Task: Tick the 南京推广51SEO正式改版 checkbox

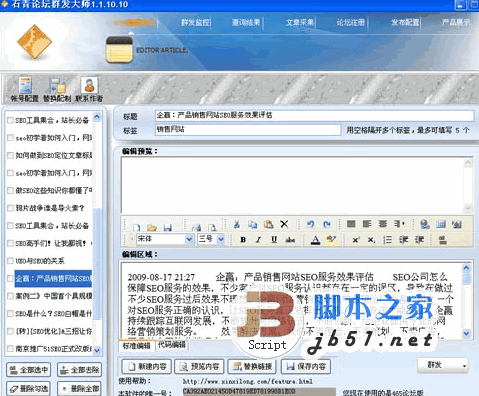Action: click(10, 349)
